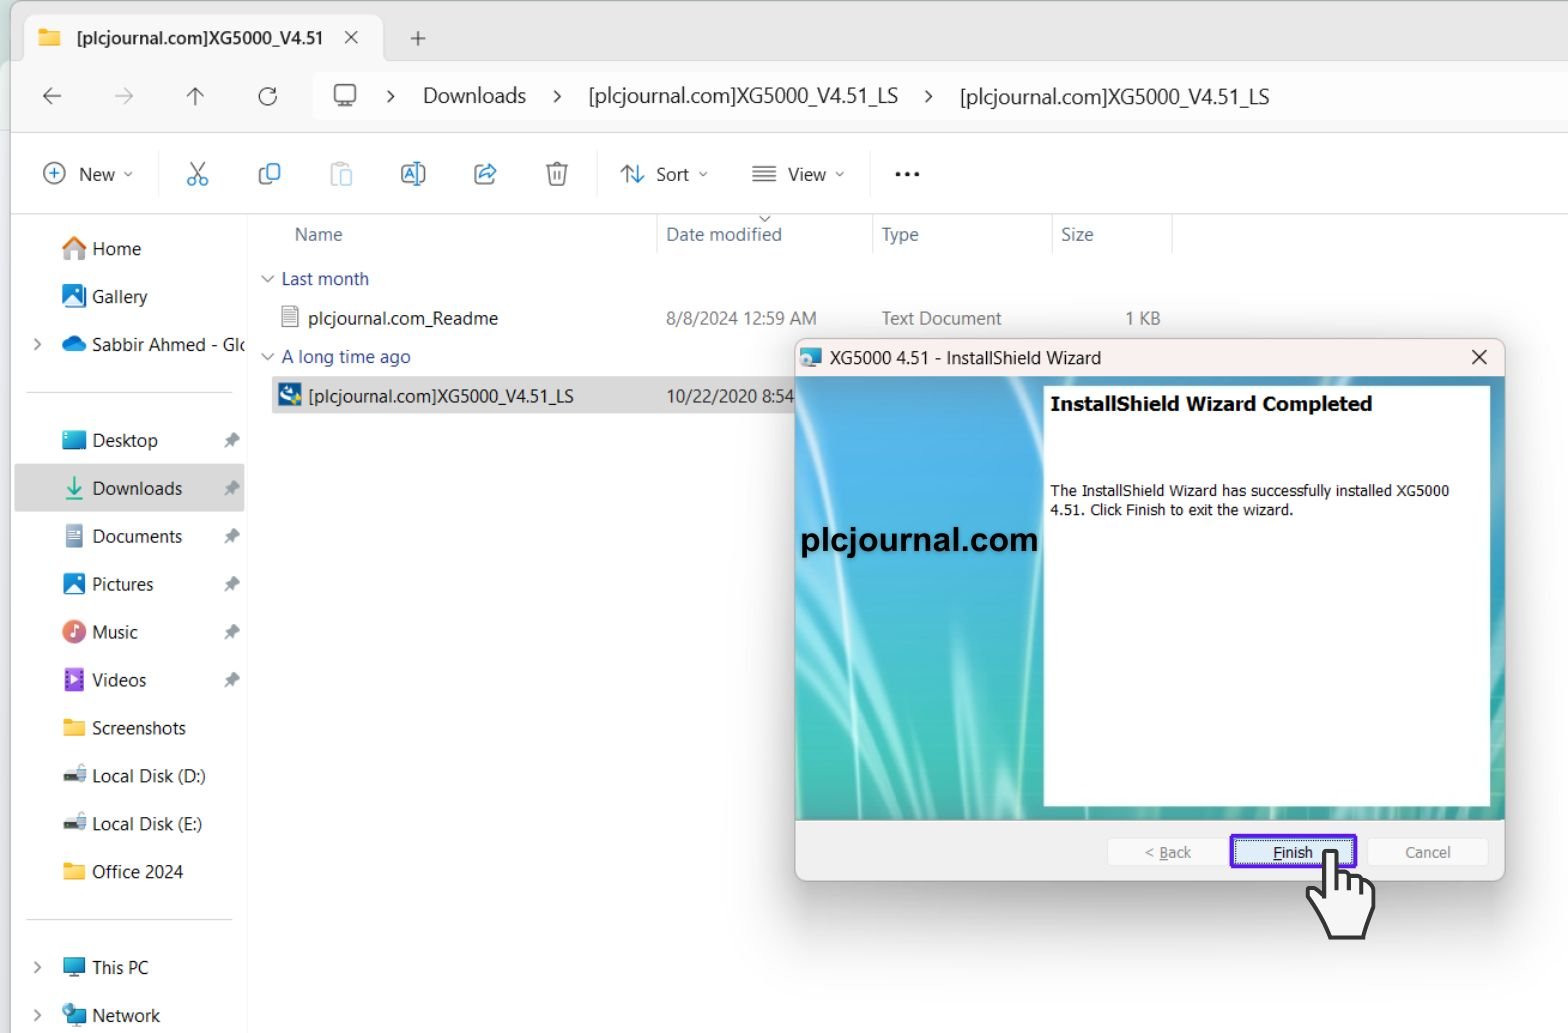Refresh the folder view
Viewport: 1568px width, 1033px height.
267,96
